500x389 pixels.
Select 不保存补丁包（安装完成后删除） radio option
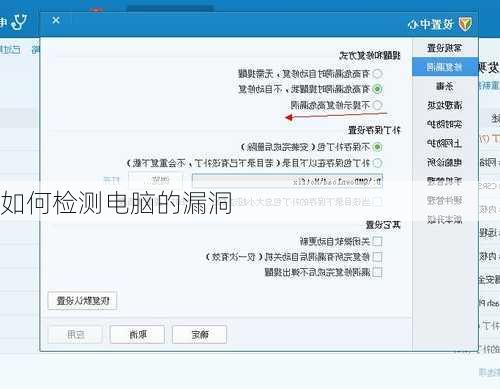pyautogui.click(x=377, y=147)
